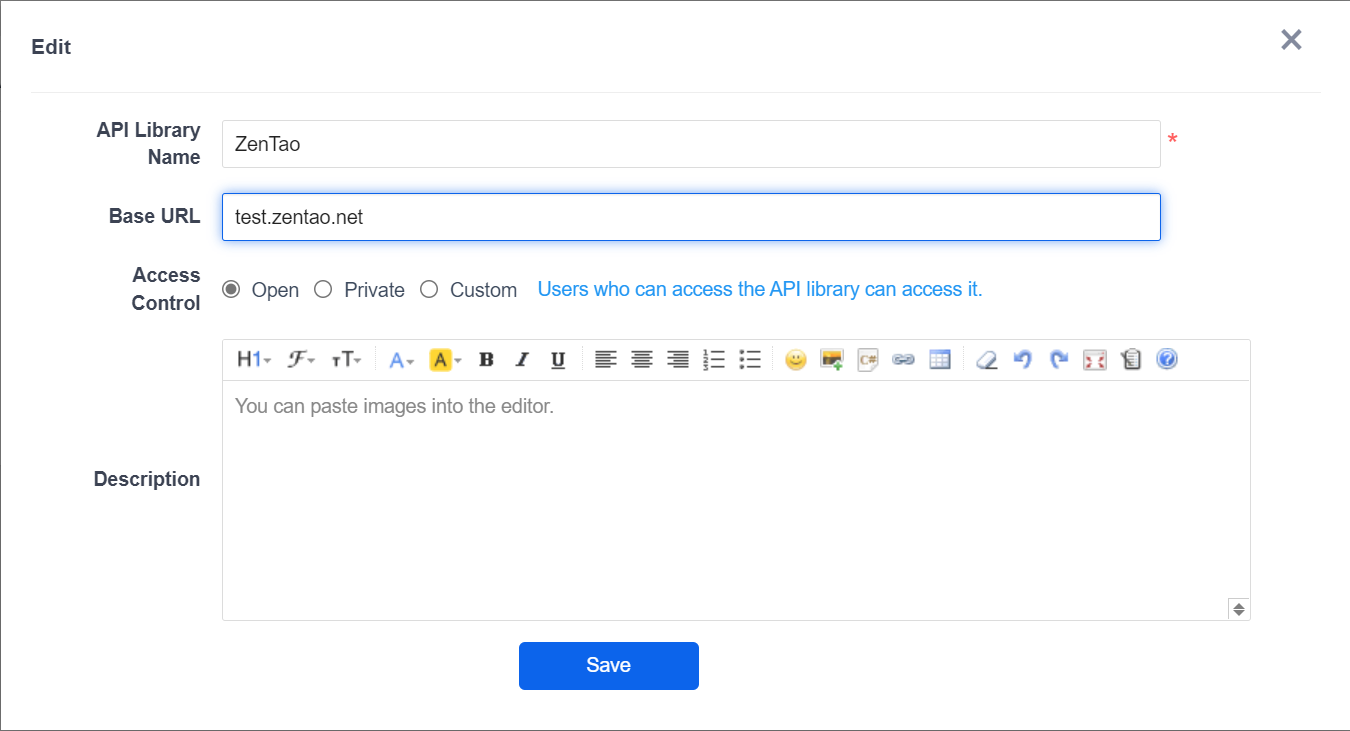
Task: Insert a hyperlink with the chain icon
Action: point(903,360)
